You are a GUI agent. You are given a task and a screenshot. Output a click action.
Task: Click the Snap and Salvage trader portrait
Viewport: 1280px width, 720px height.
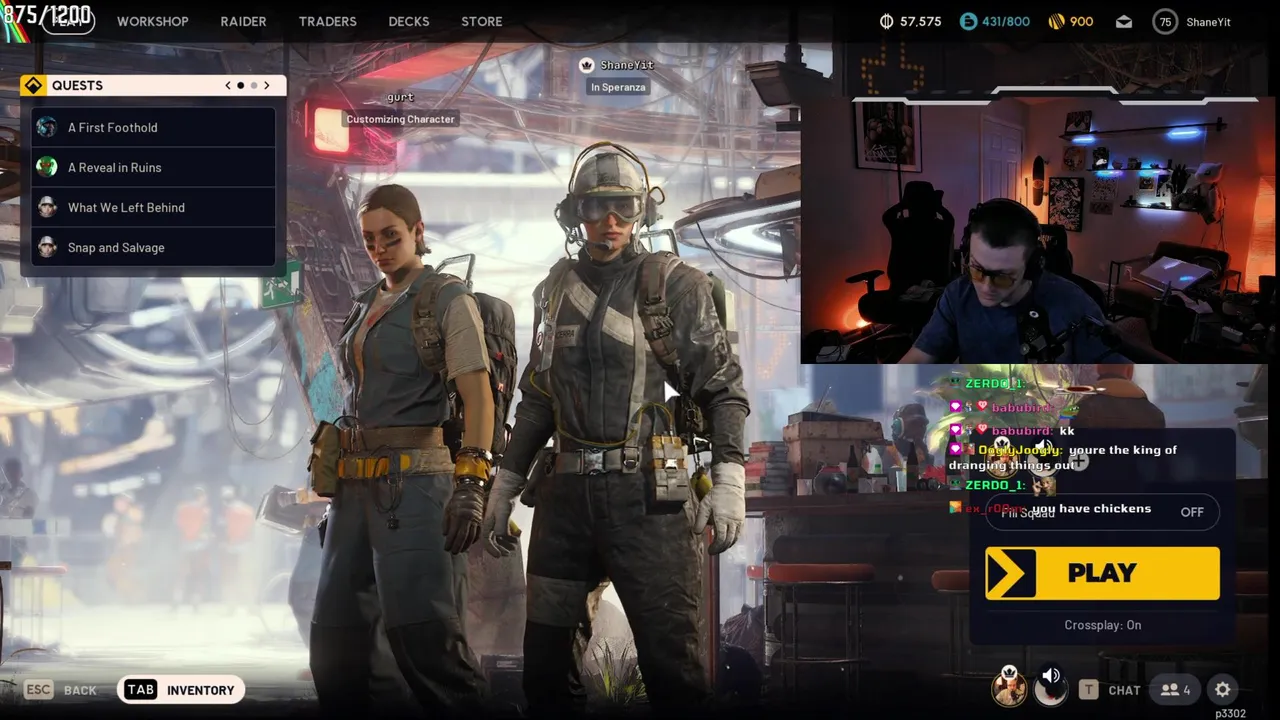coord(47,247)
